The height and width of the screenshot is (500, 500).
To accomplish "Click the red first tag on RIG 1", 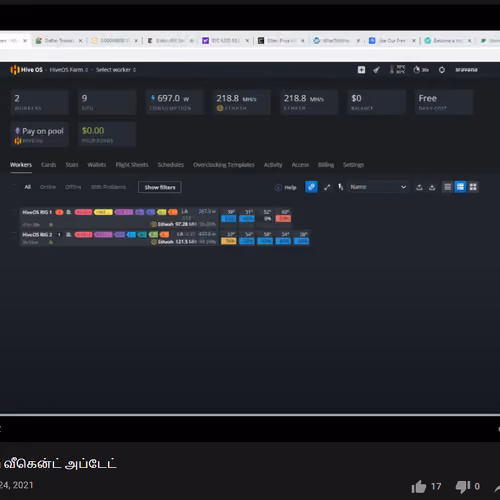I will point(83,212).
